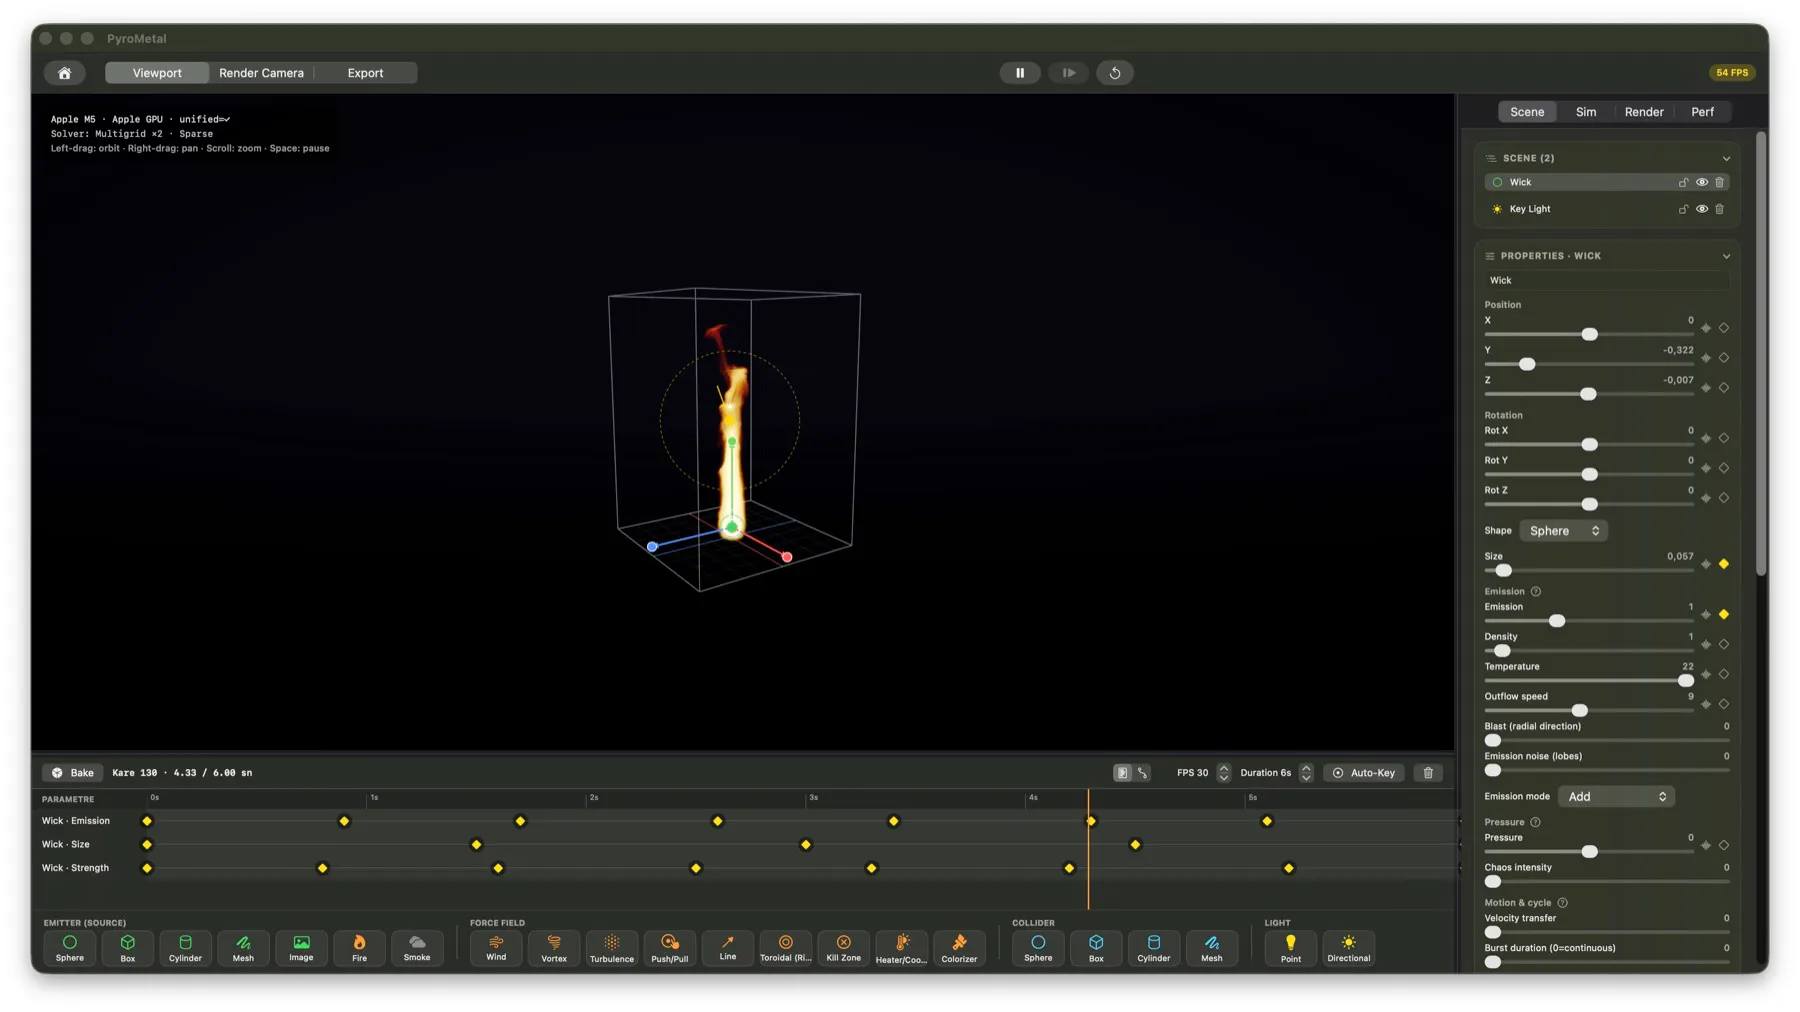Add a Push/Pull force field

670,948
